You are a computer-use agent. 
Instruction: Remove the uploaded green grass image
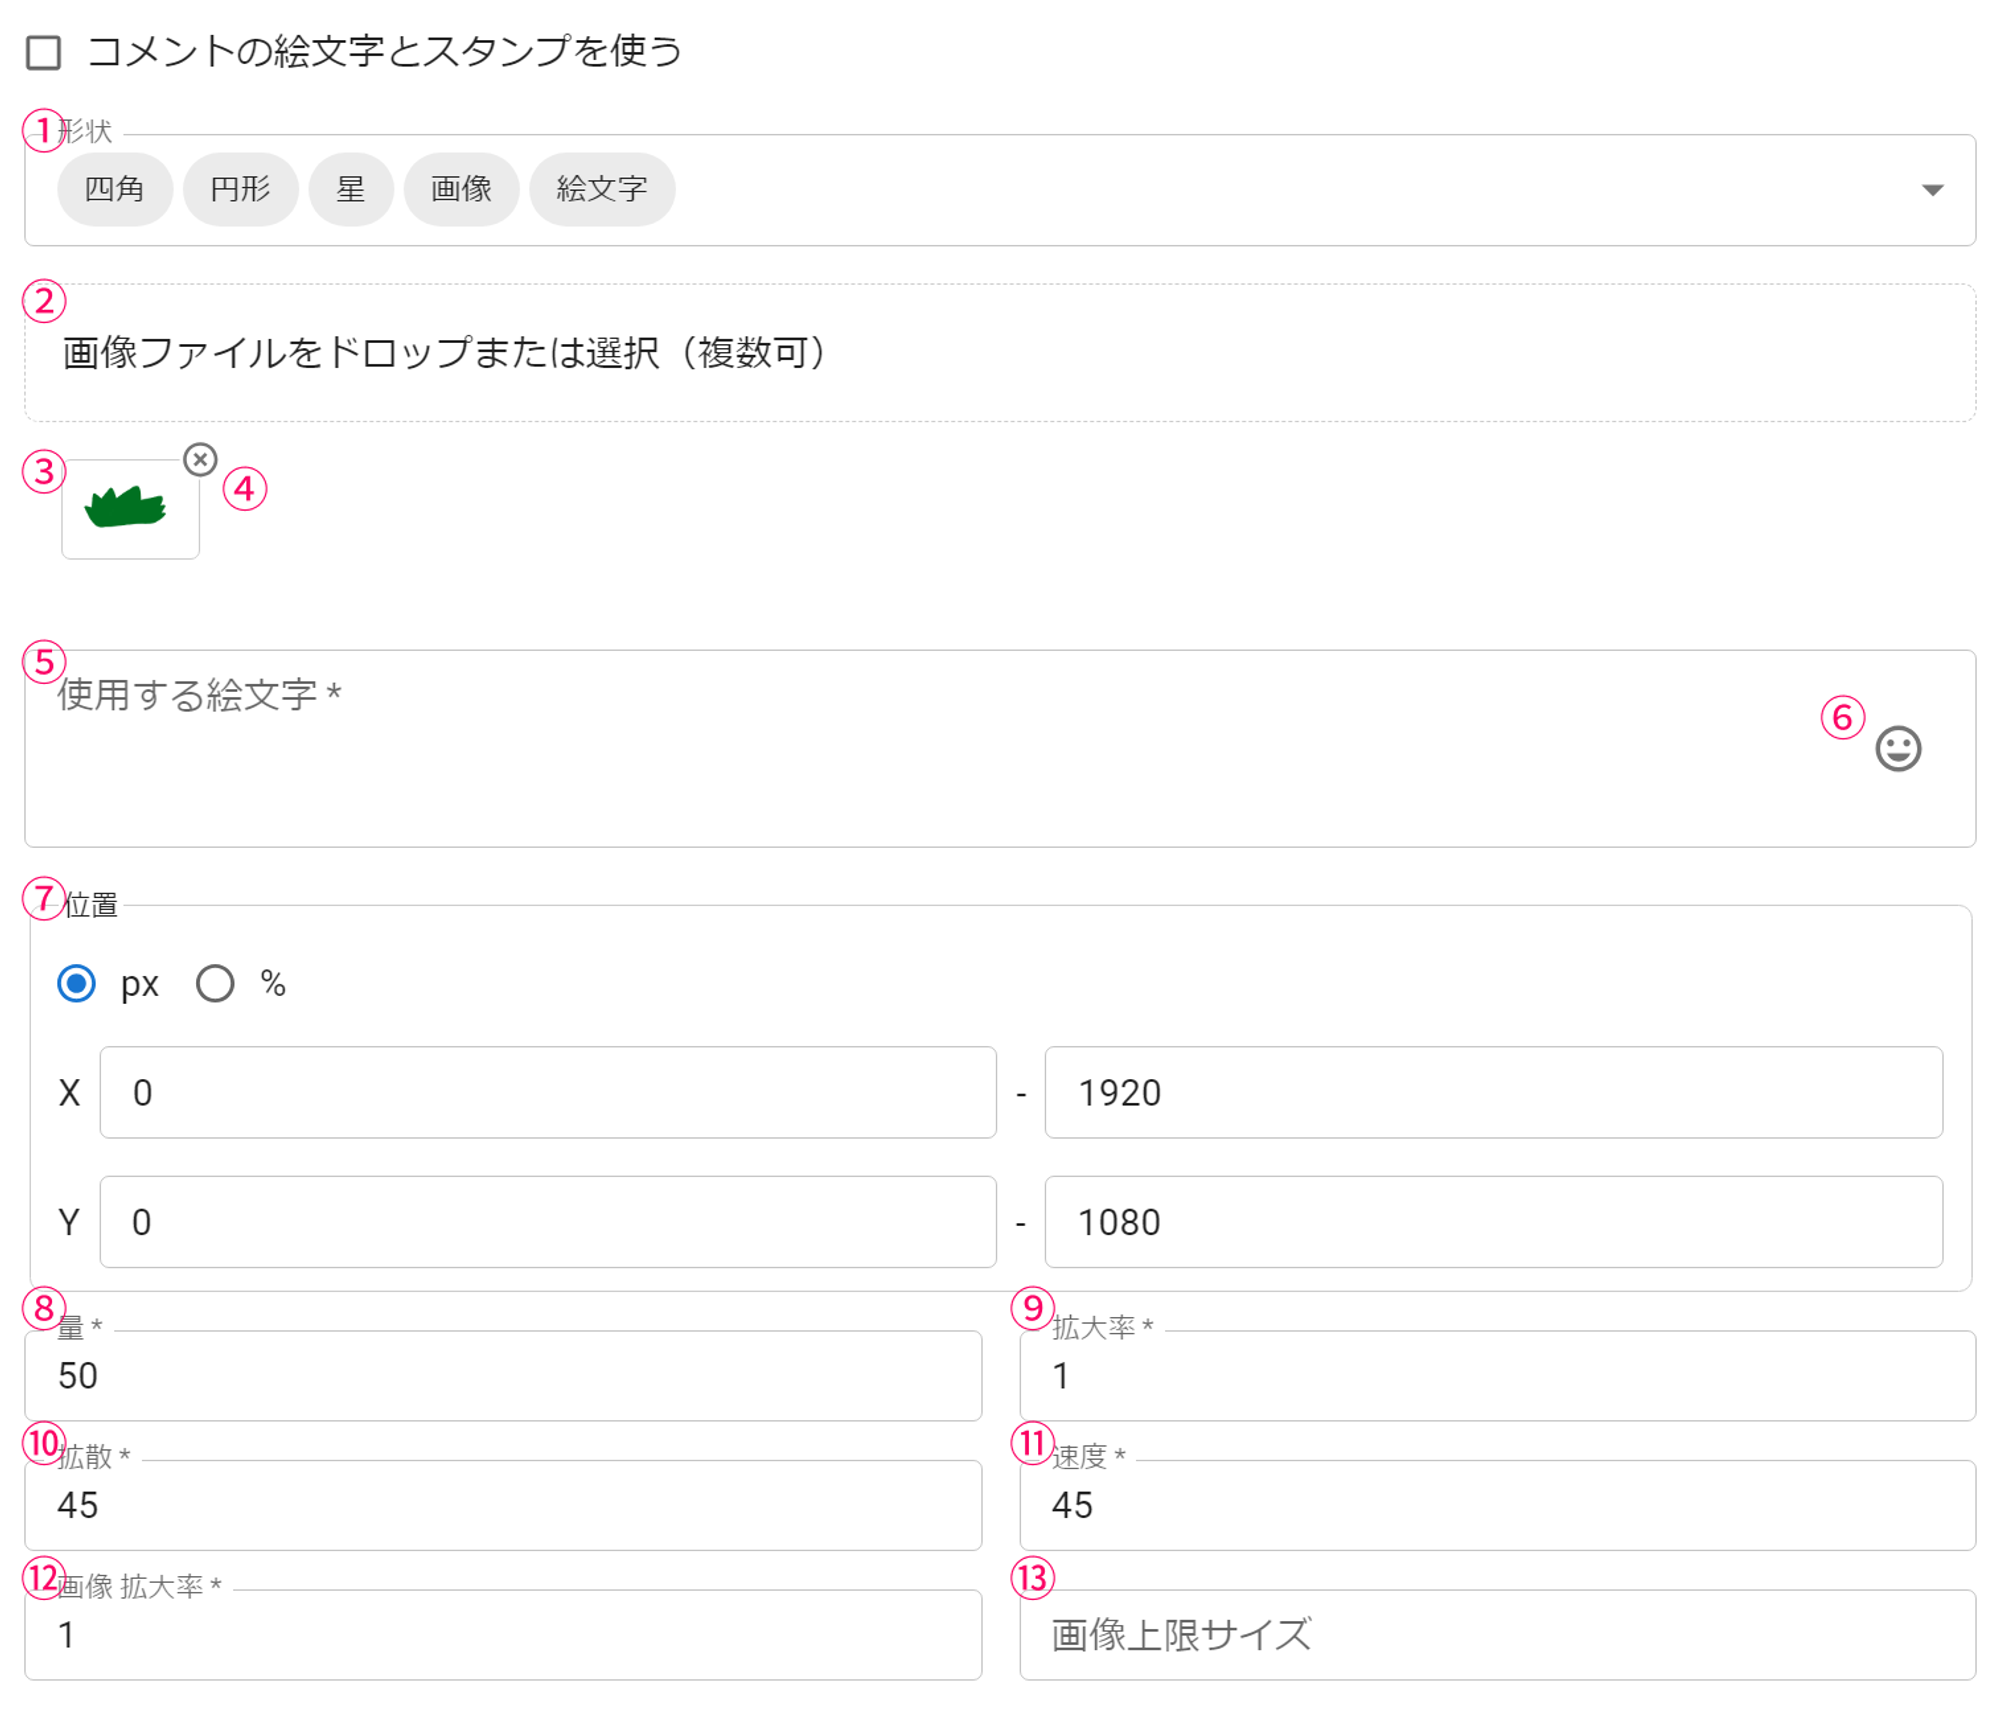pyautogui.click(x=200, y=459)
